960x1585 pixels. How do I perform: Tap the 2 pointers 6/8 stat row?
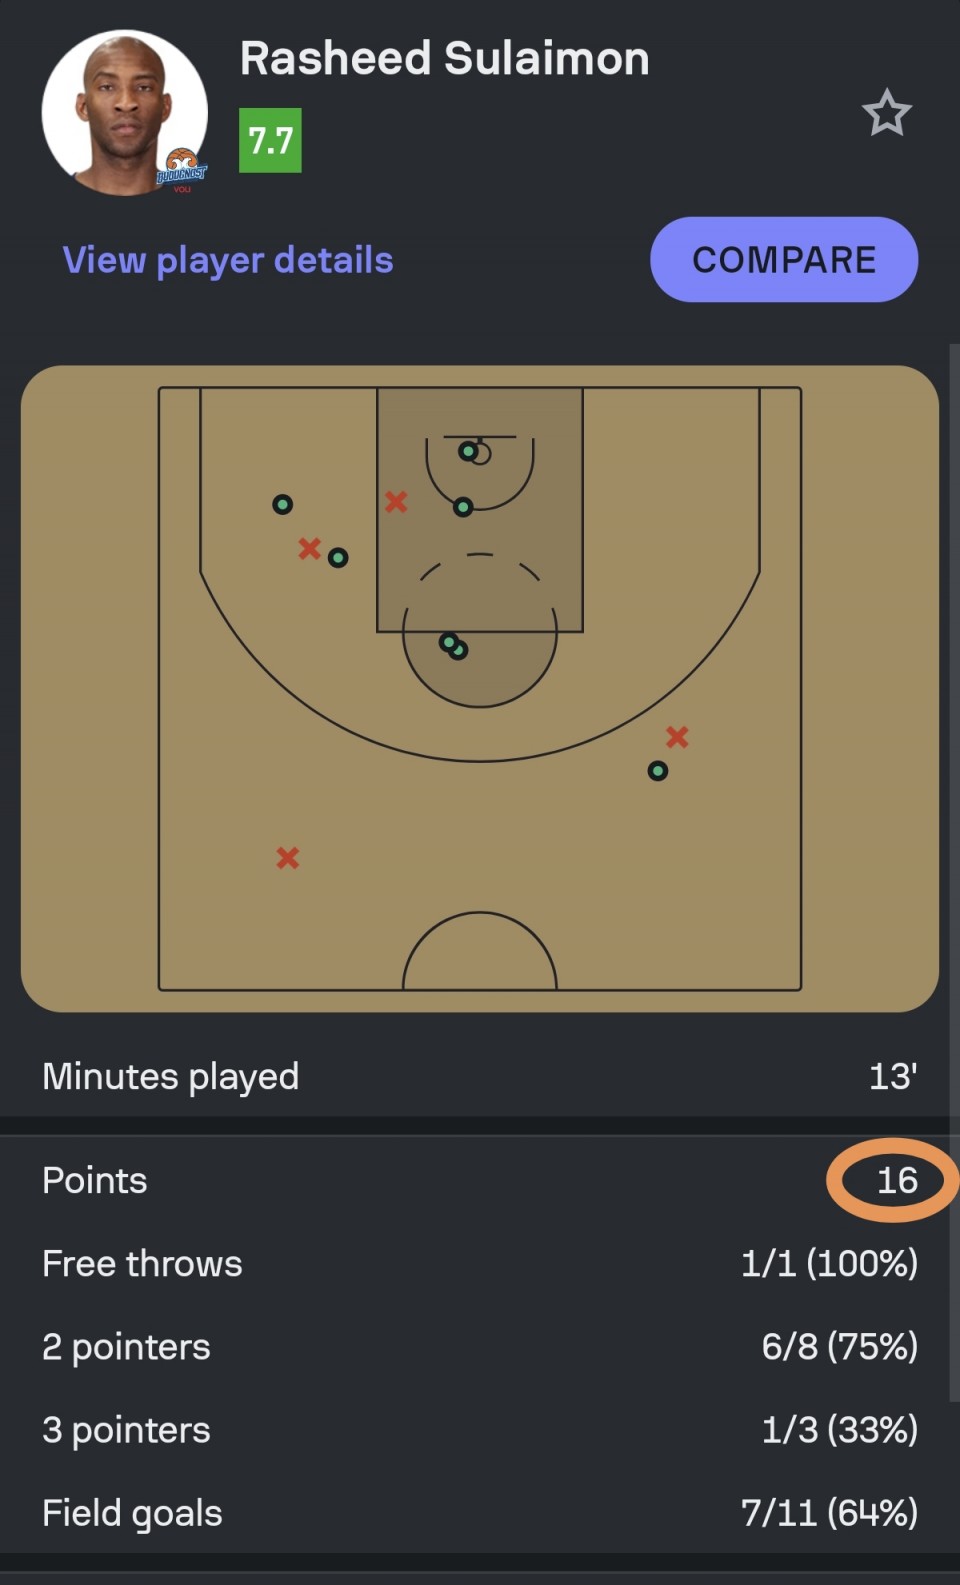coord(480,1347)
